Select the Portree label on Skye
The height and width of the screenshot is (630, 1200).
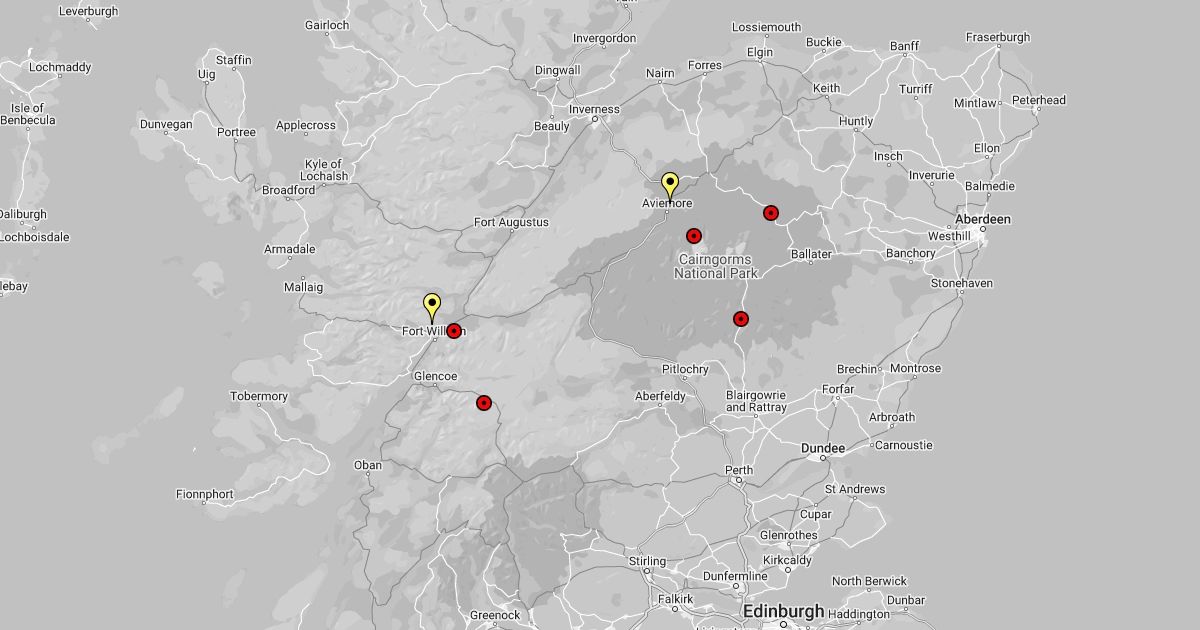tap(236, 132)
